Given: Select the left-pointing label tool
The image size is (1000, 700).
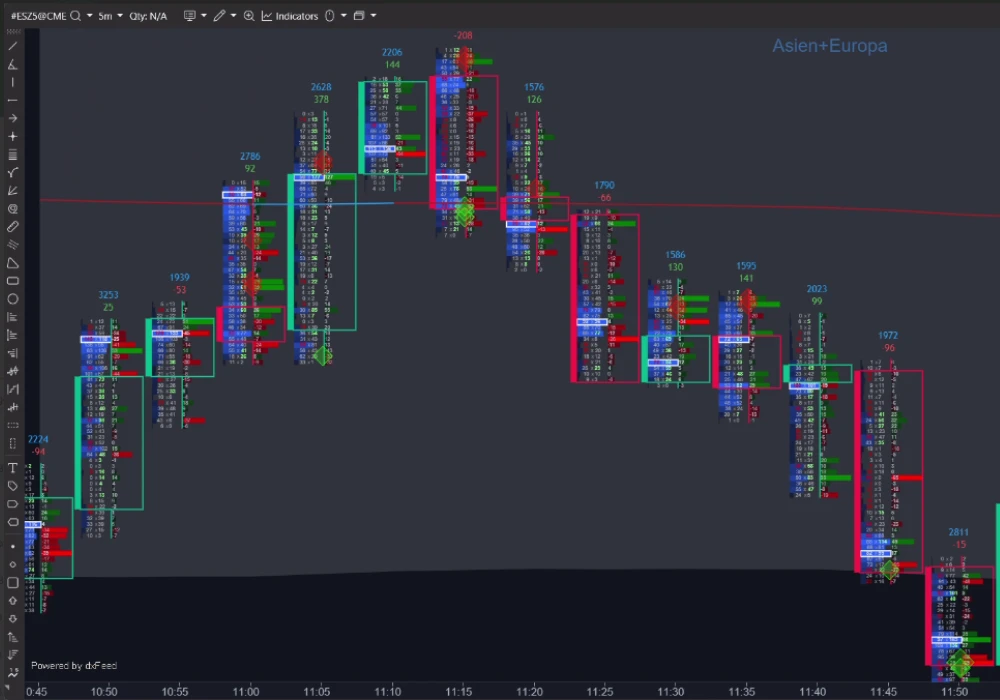Looking at the screenshot, I should click(12, 521).
